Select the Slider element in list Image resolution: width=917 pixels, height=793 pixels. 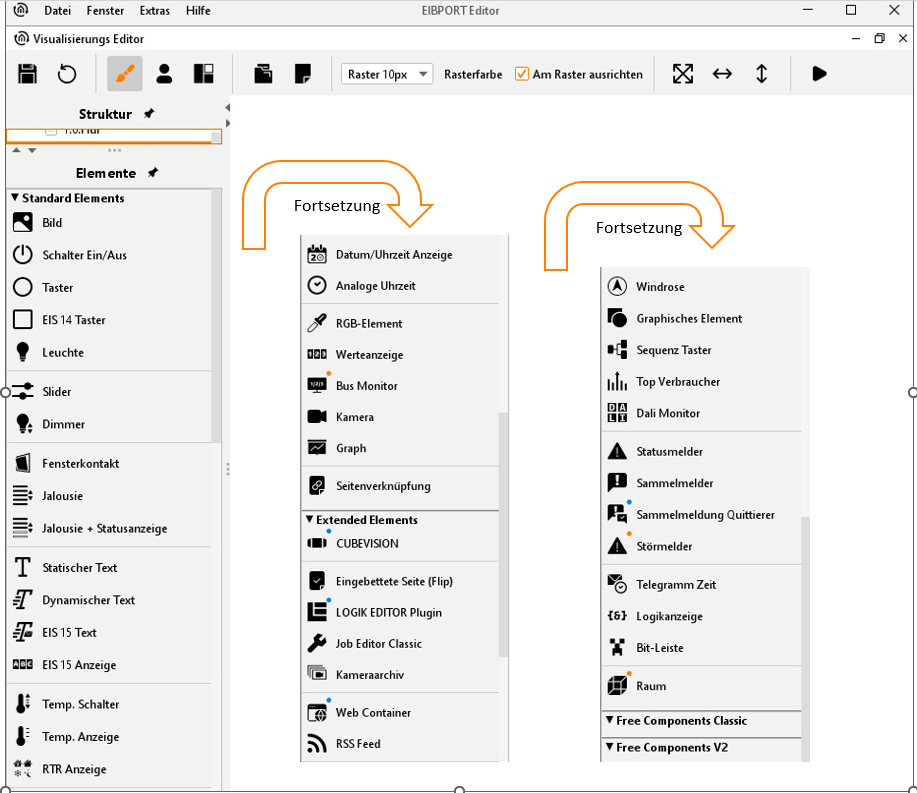(56, 392)
